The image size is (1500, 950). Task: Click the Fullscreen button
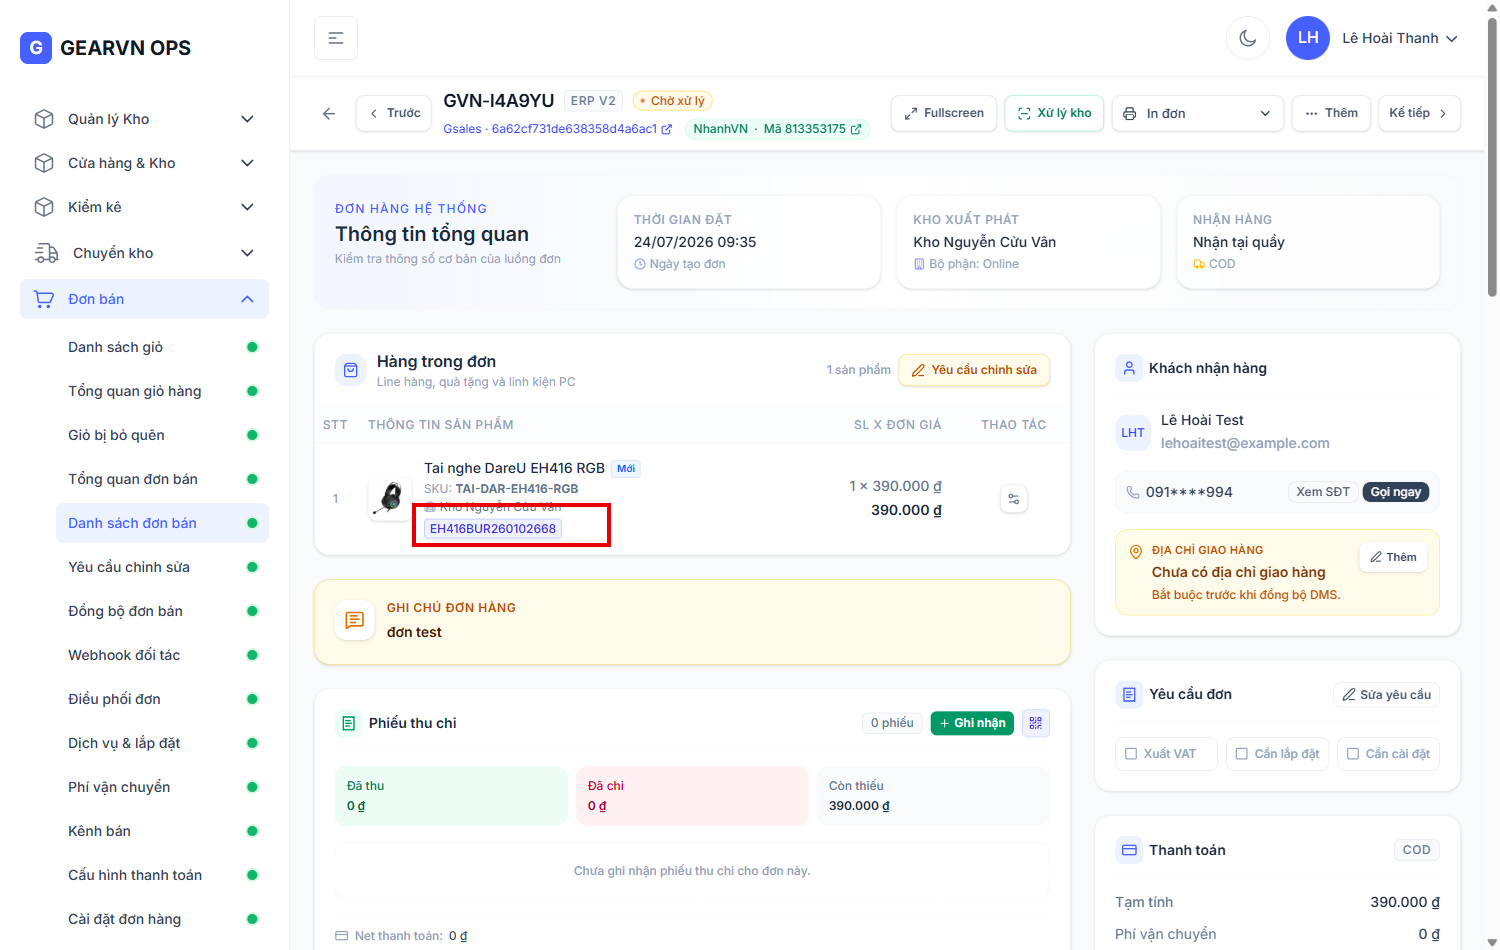[x=944, y=113]
